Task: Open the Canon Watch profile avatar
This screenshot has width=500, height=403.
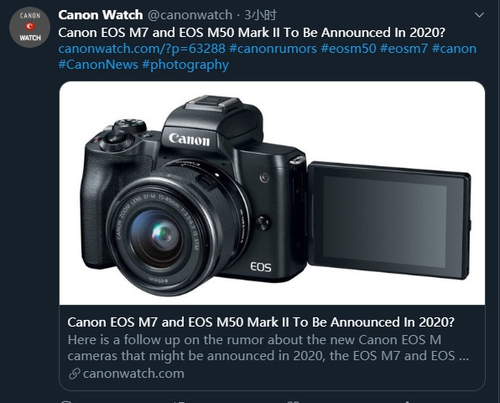Action: coord(30,27)
